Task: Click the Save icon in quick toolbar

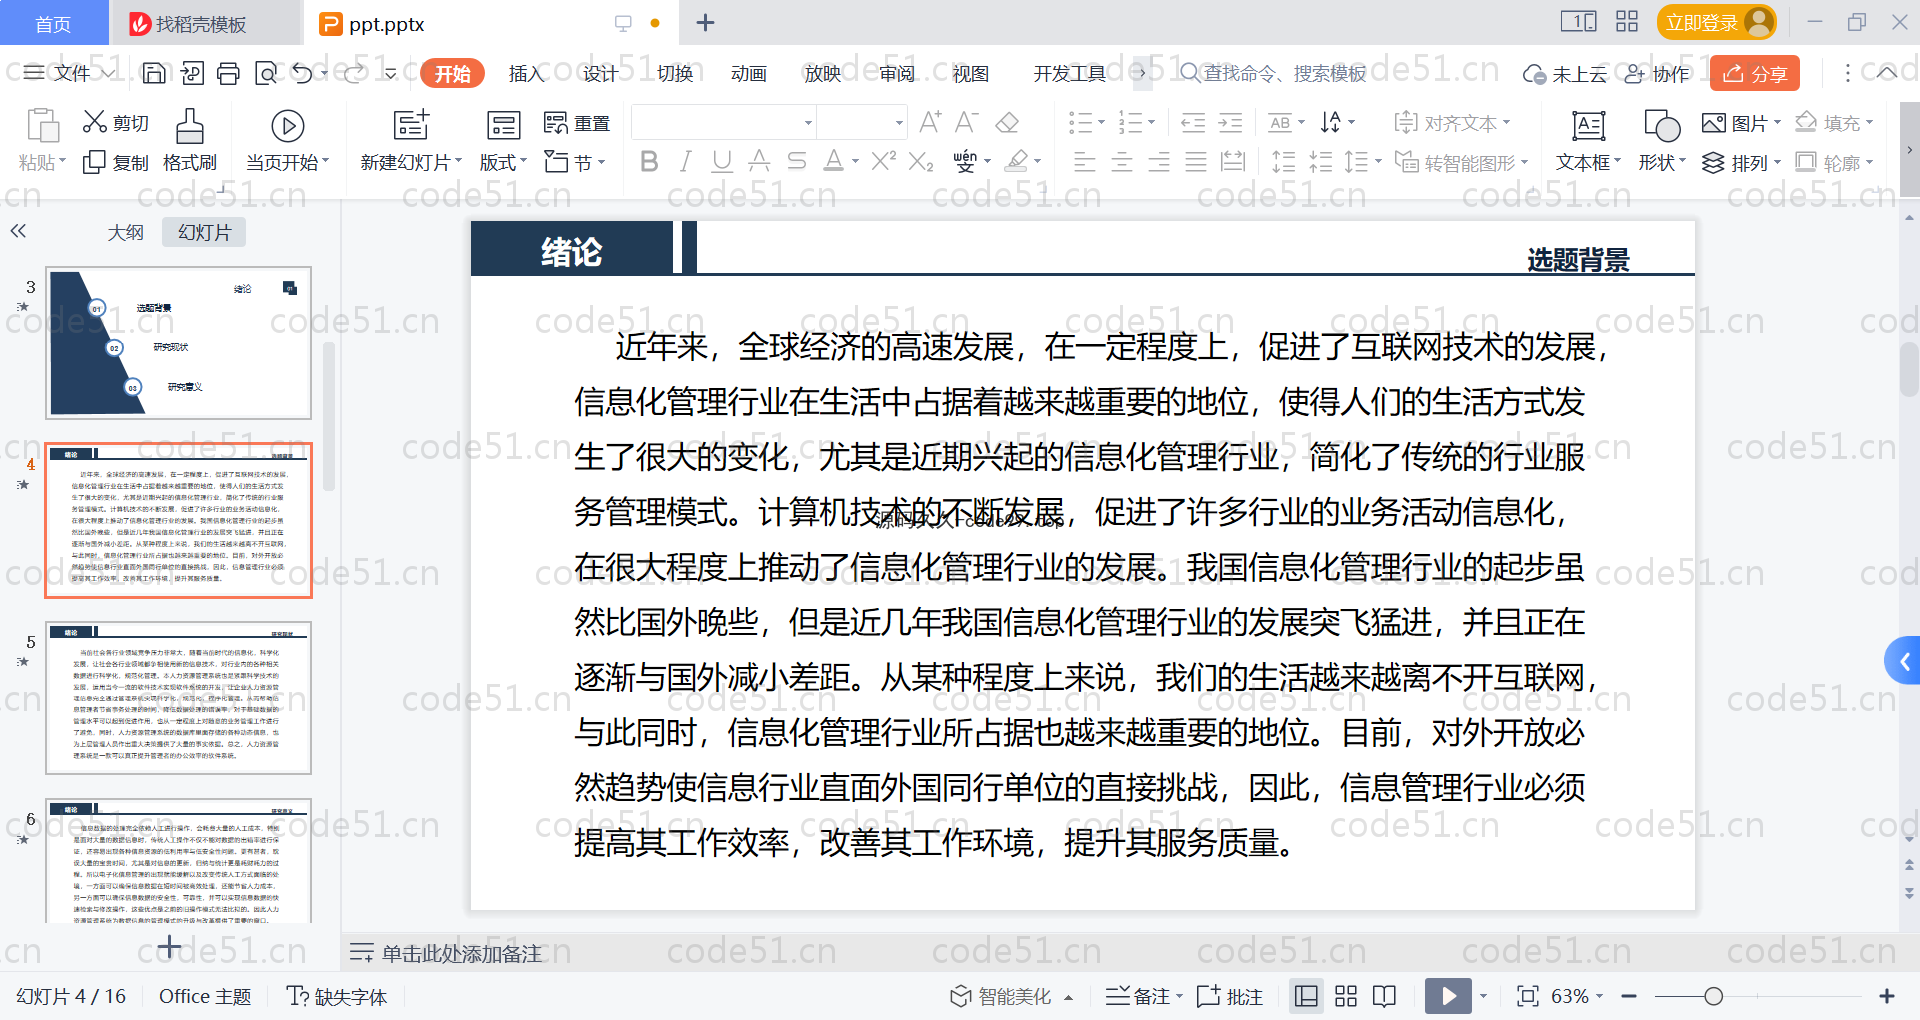Action: tap(154, 73)
